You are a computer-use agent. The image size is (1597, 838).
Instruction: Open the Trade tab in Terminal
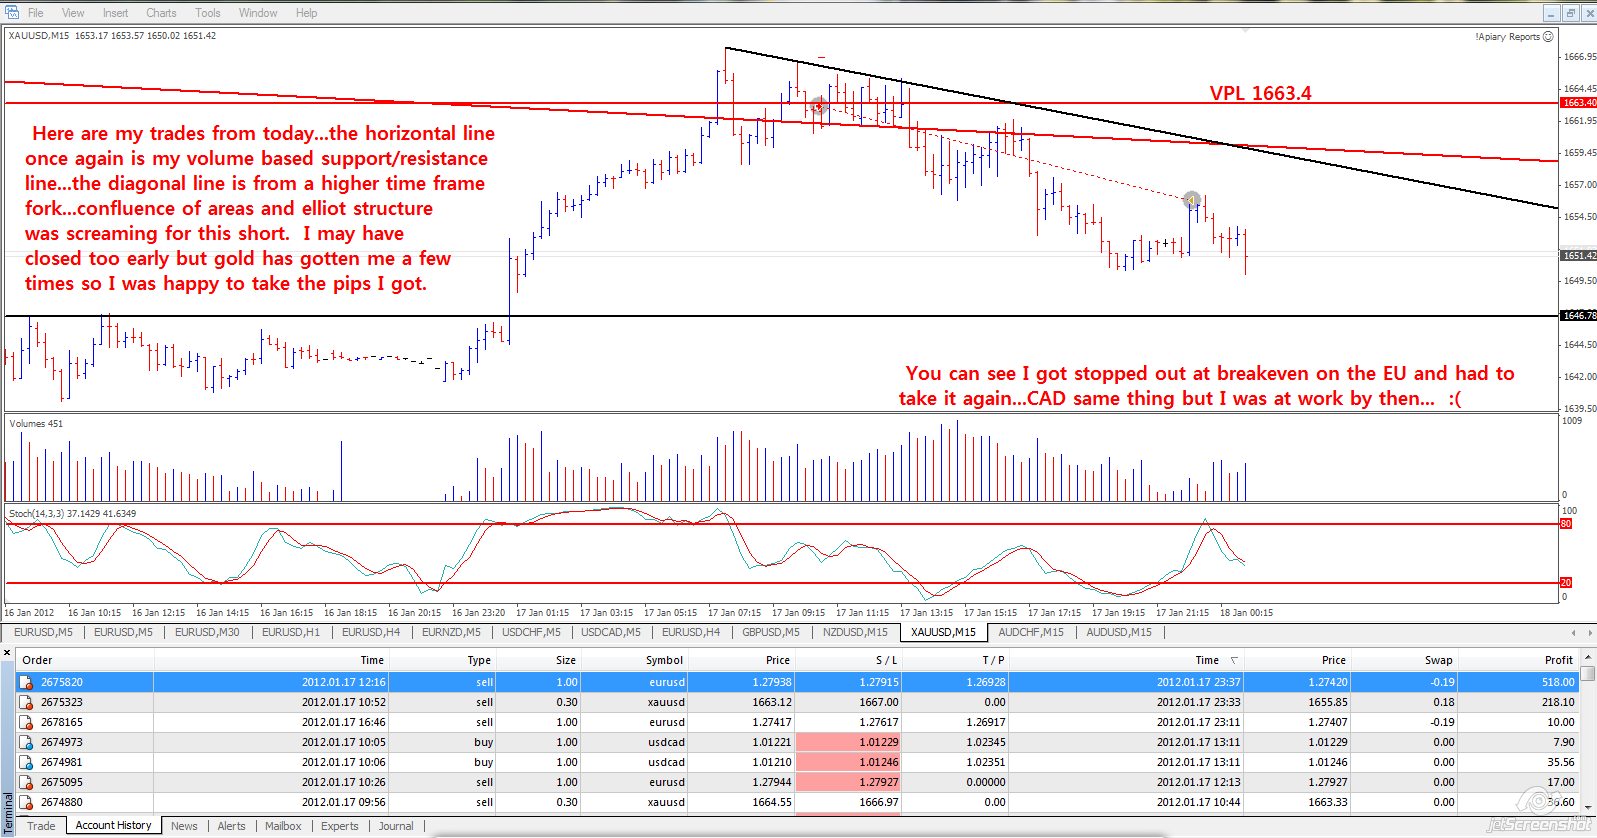pos(41,826)
